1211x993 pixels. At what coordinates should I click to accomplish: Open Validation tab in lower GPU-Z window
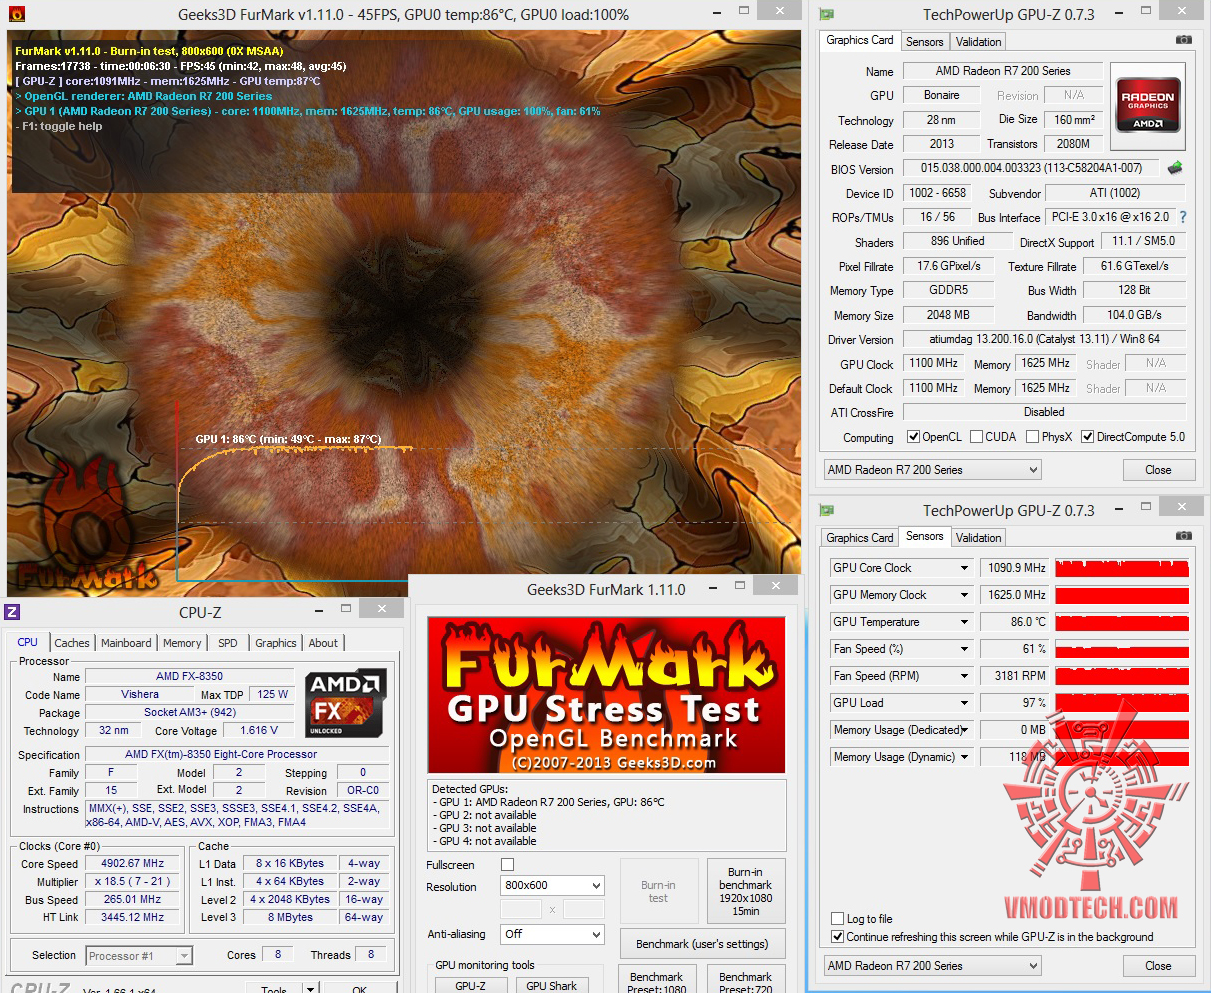point(978,538)
